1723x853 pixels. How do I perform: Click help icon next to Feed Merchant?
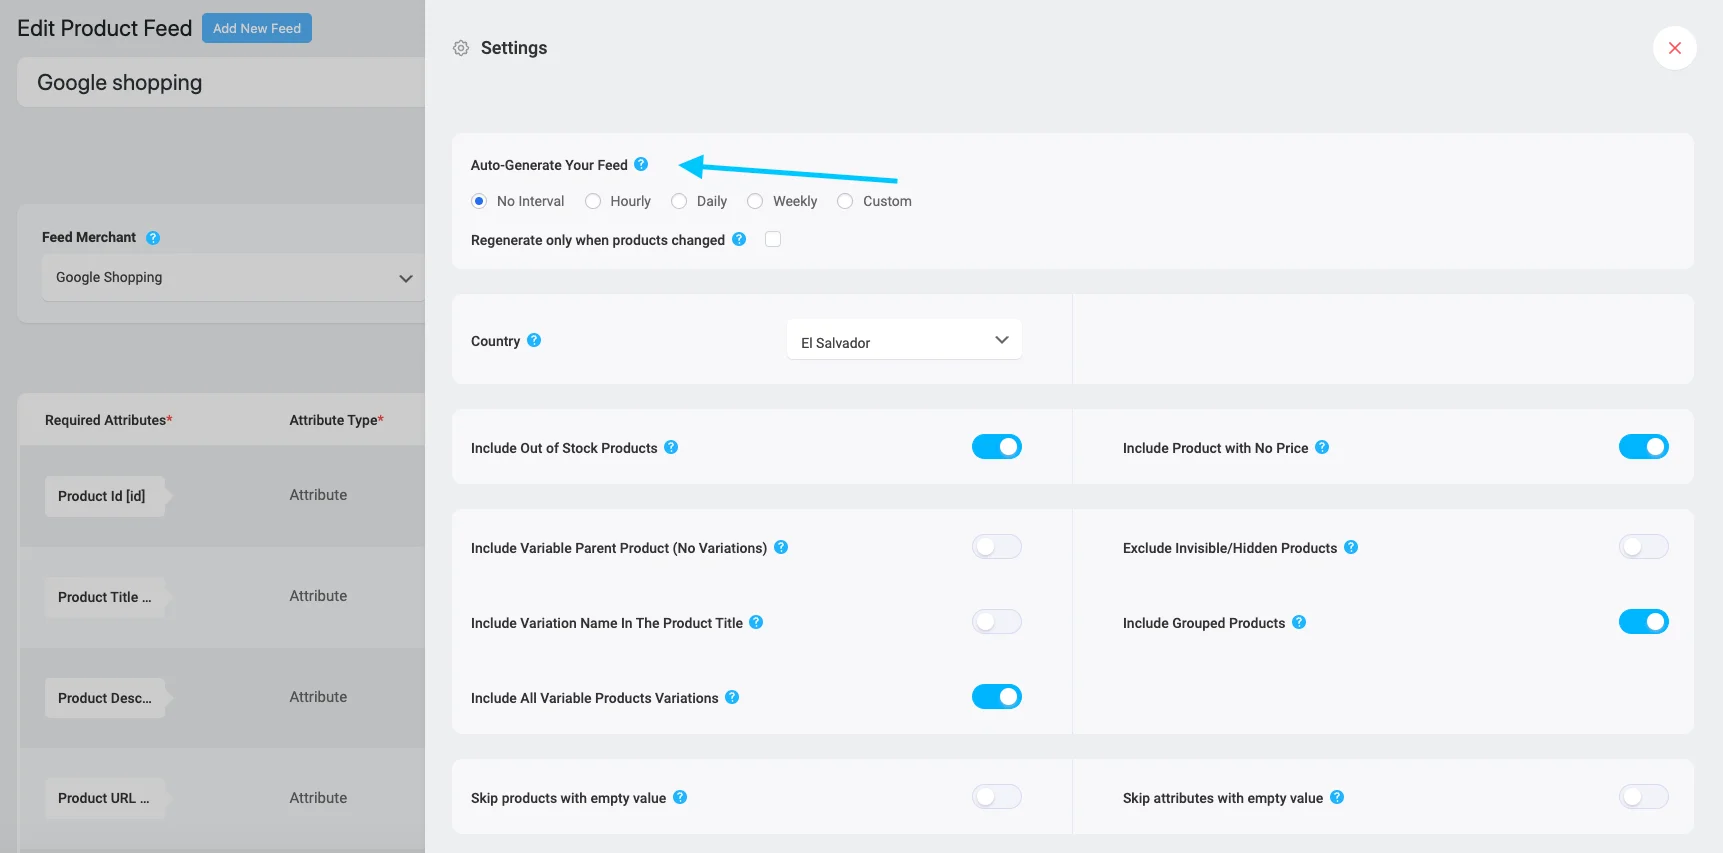(153, 238)
